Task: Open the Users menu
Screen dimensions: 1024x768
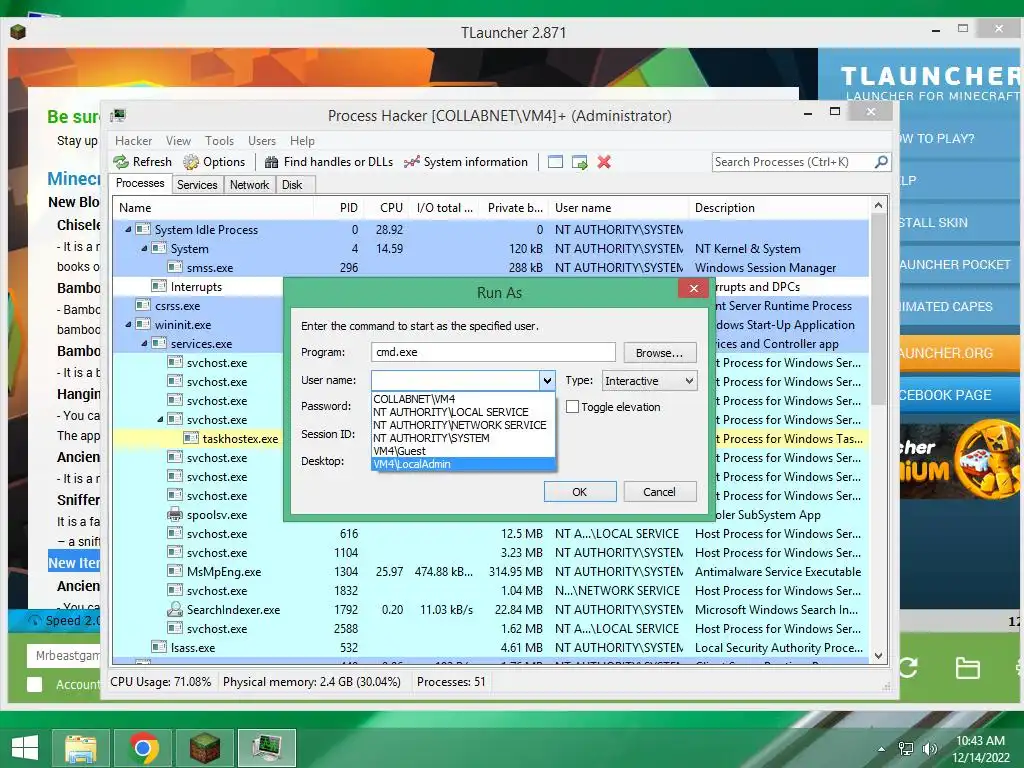Action: (x=262, y=140)
